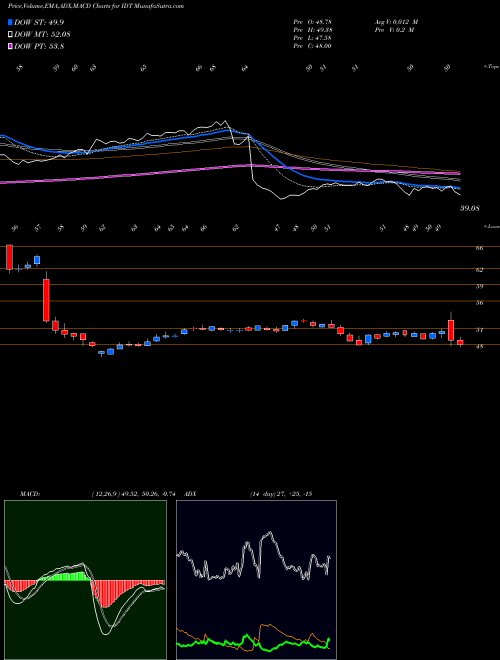Click the 59 price axis label

[x=479, y=286]
